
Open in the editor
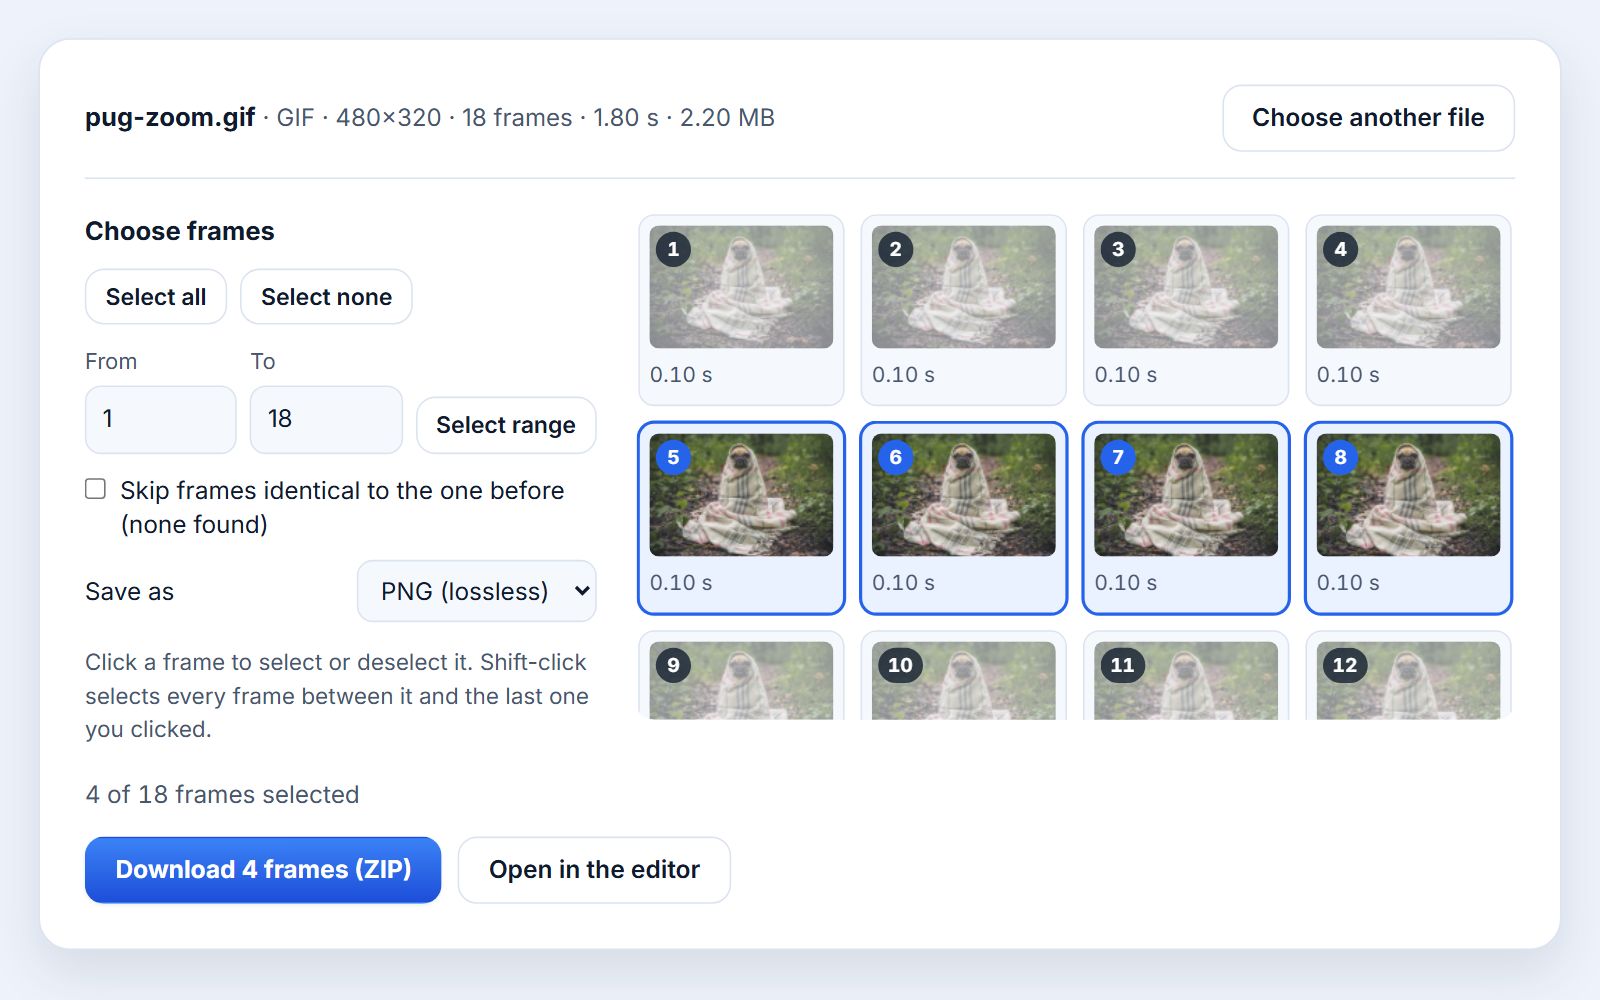(594, 870)
